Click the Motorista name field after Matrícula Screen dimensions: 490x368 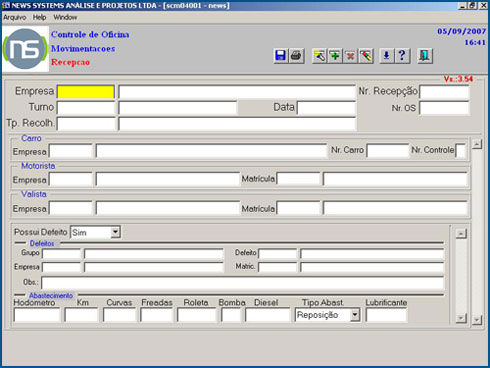[x=395, y=179]
